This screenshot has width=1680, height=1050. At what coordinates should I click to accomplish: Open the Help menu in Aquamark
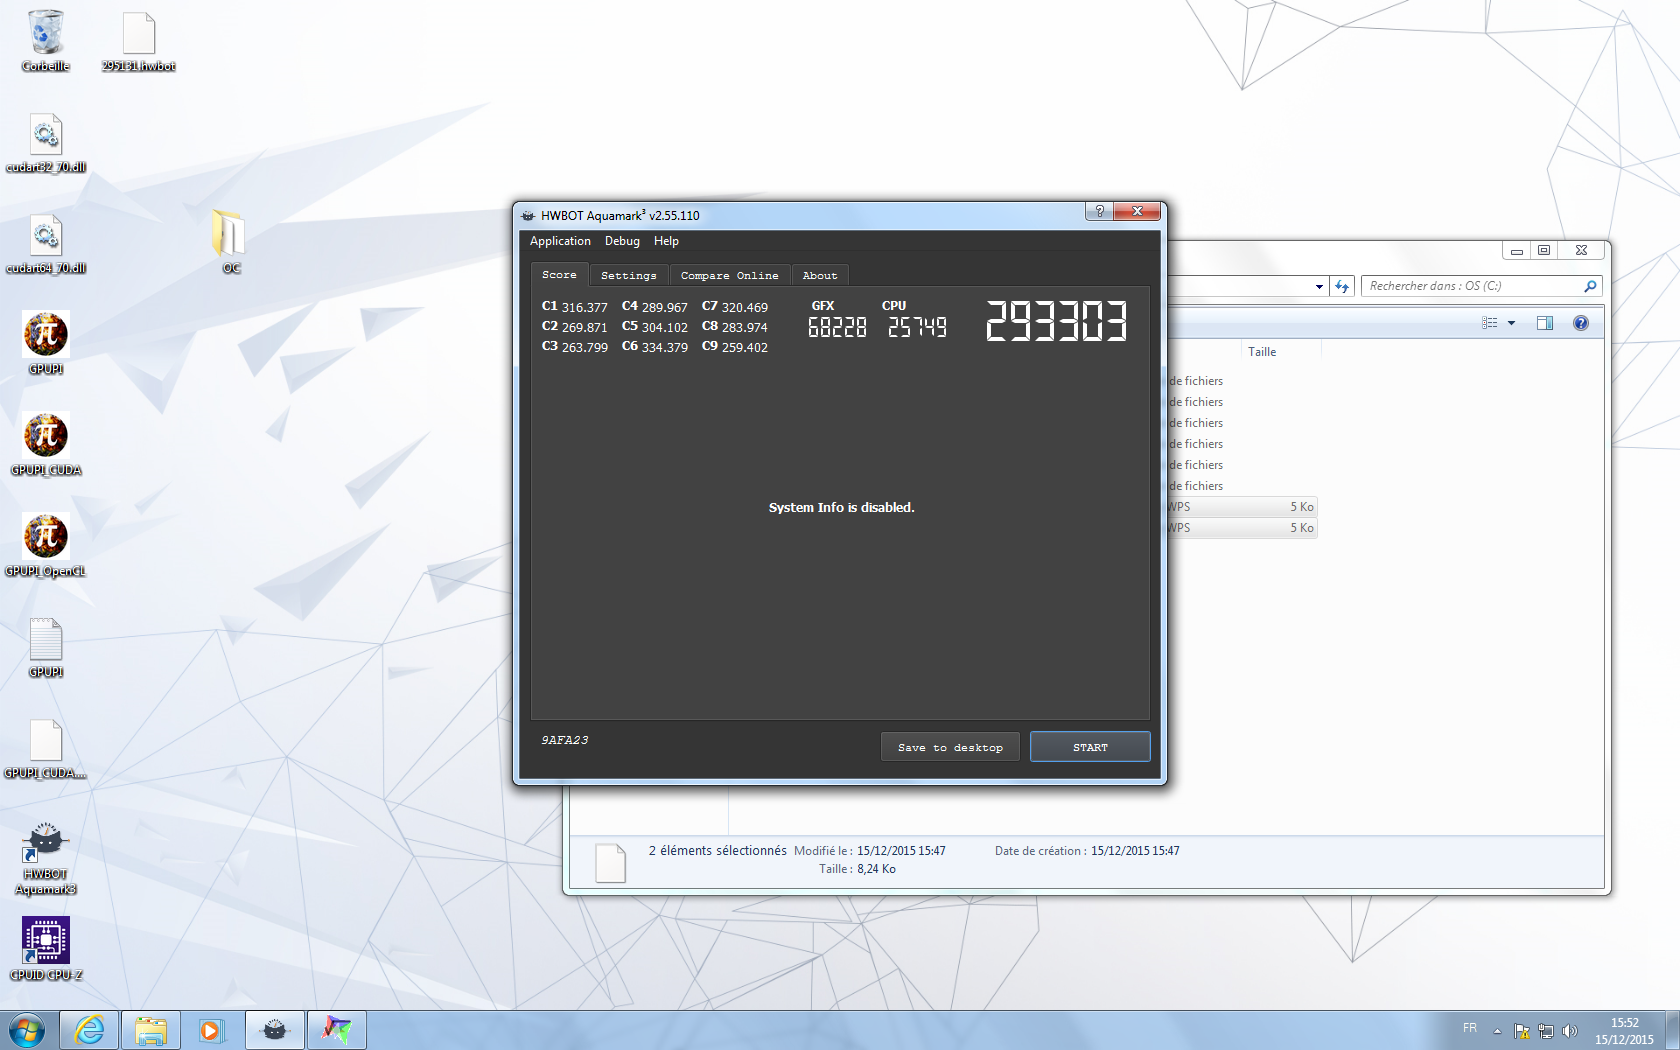coord(666,241)
